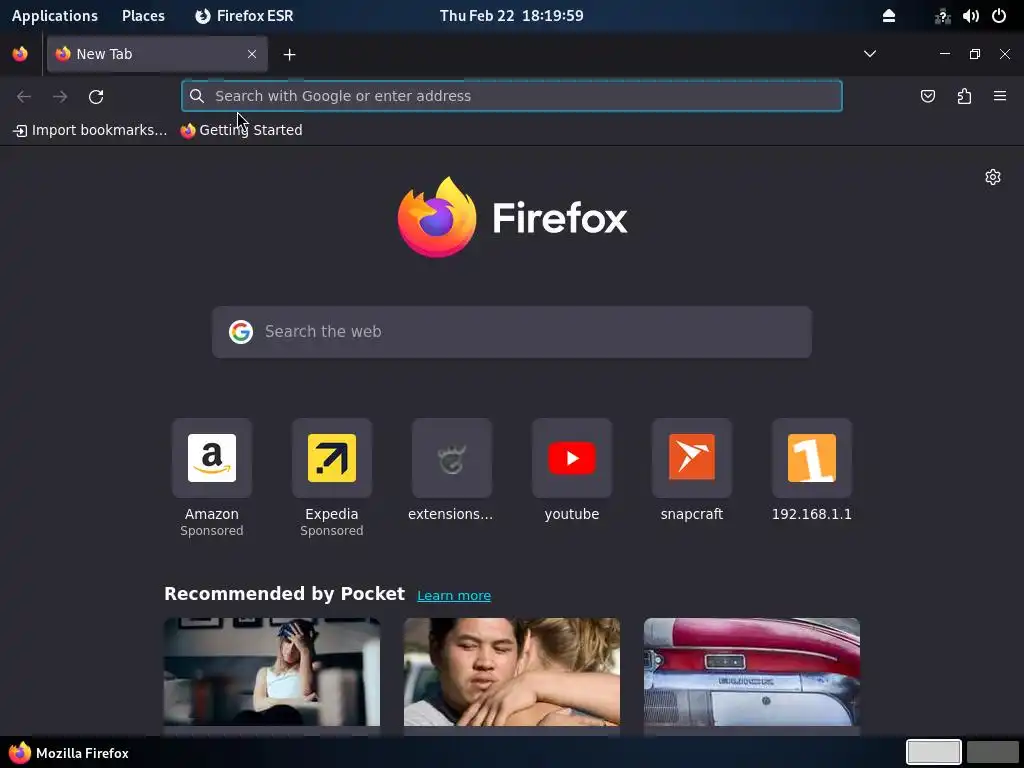Open the Applications menu
The height and width of the screenshot is (768, 1024).
(55, 16)
